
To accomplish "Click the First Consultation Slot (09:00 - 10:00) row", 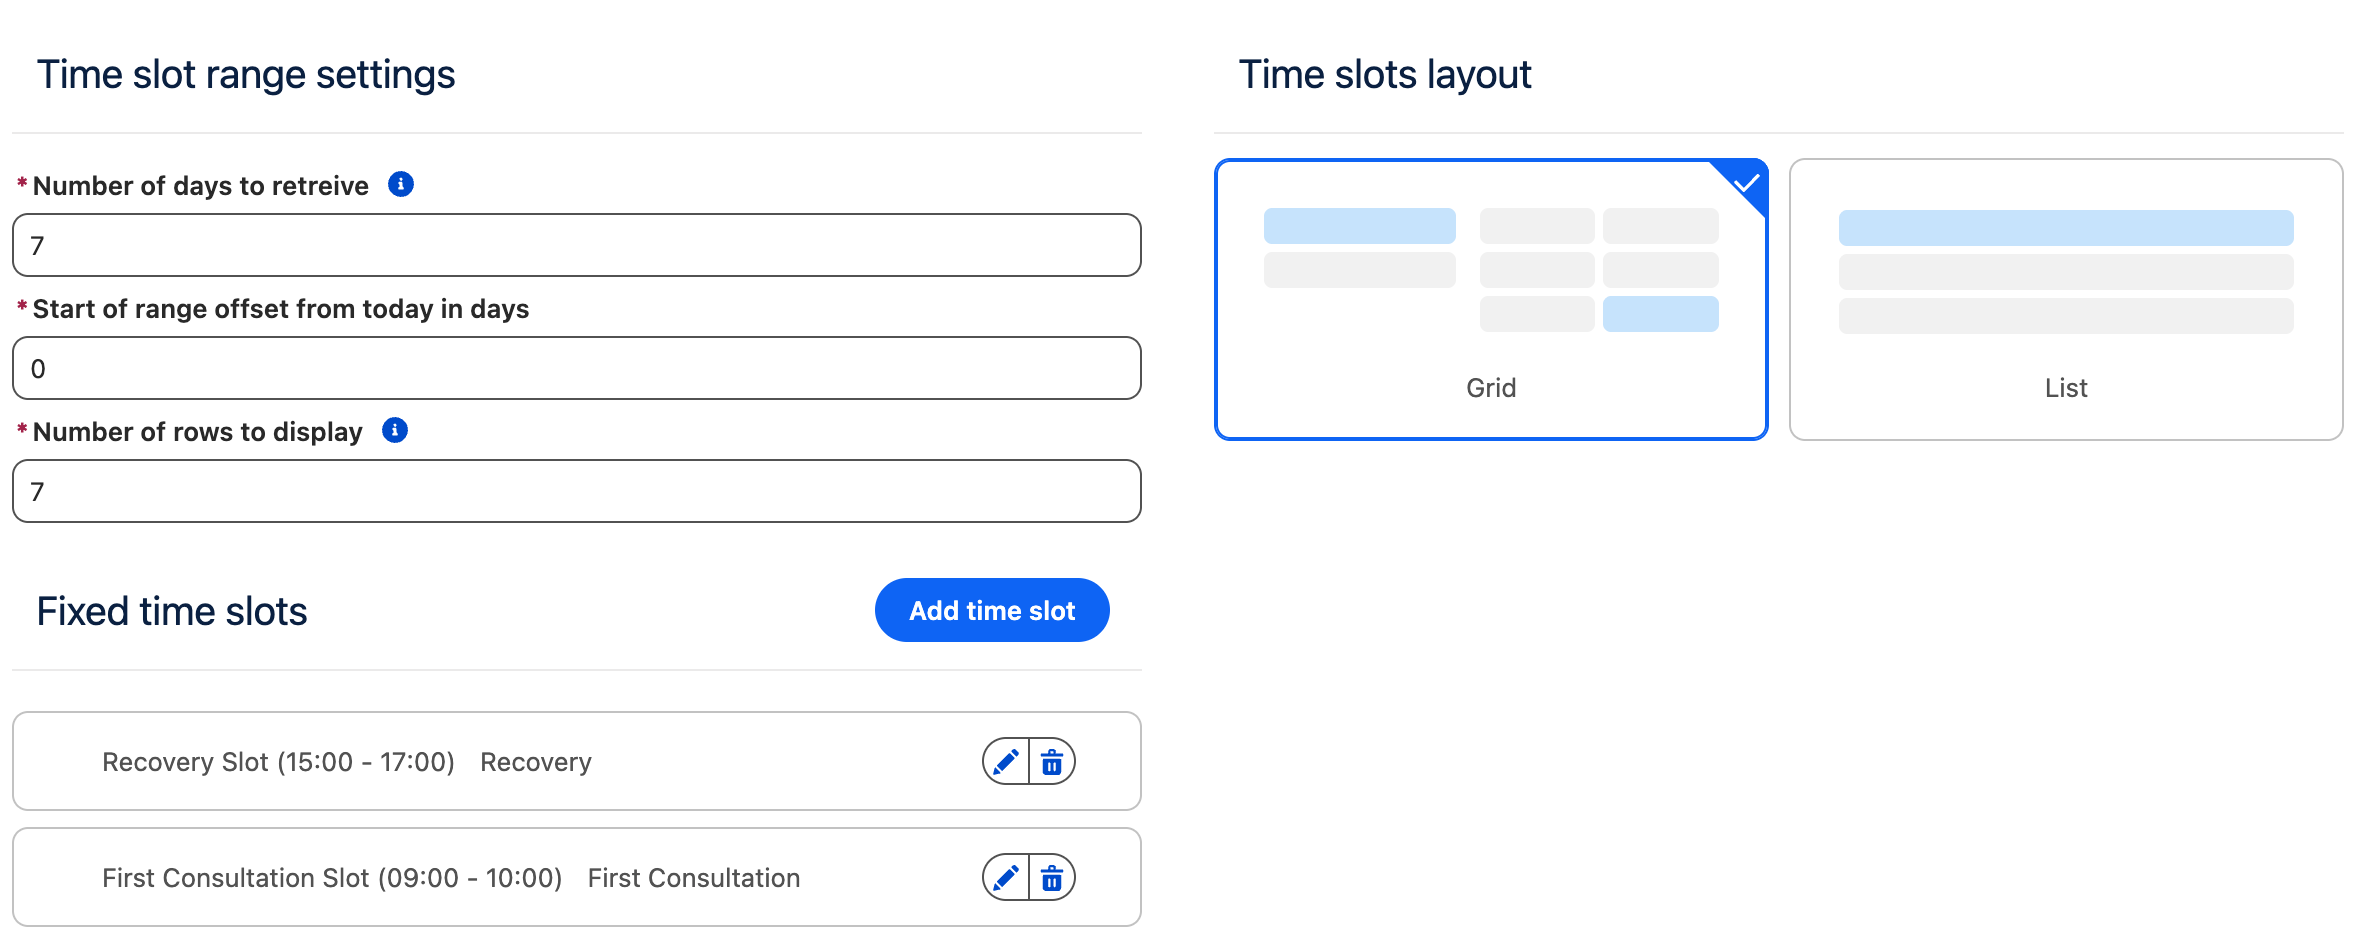I will pos(332,878).
